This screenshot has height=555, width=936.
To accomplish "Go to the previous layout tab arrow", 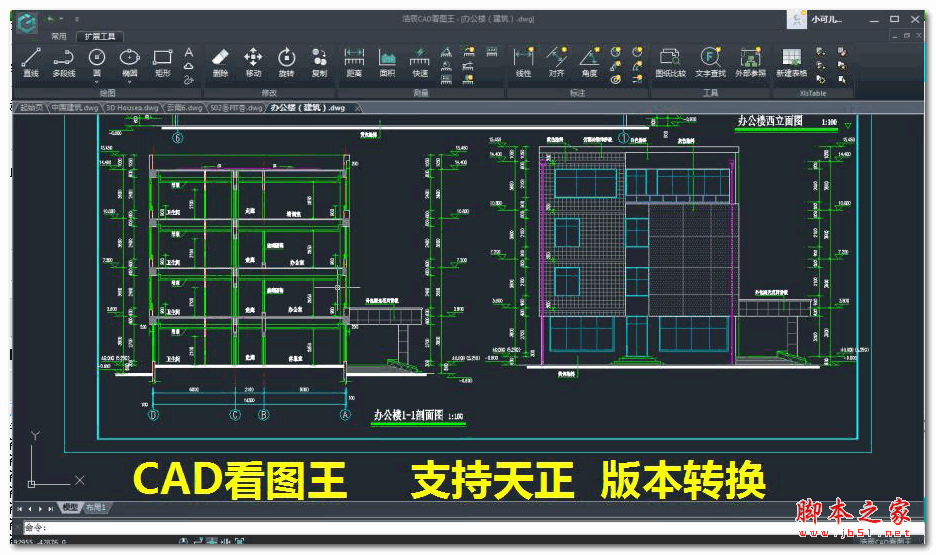I will [x=30, y=509].
